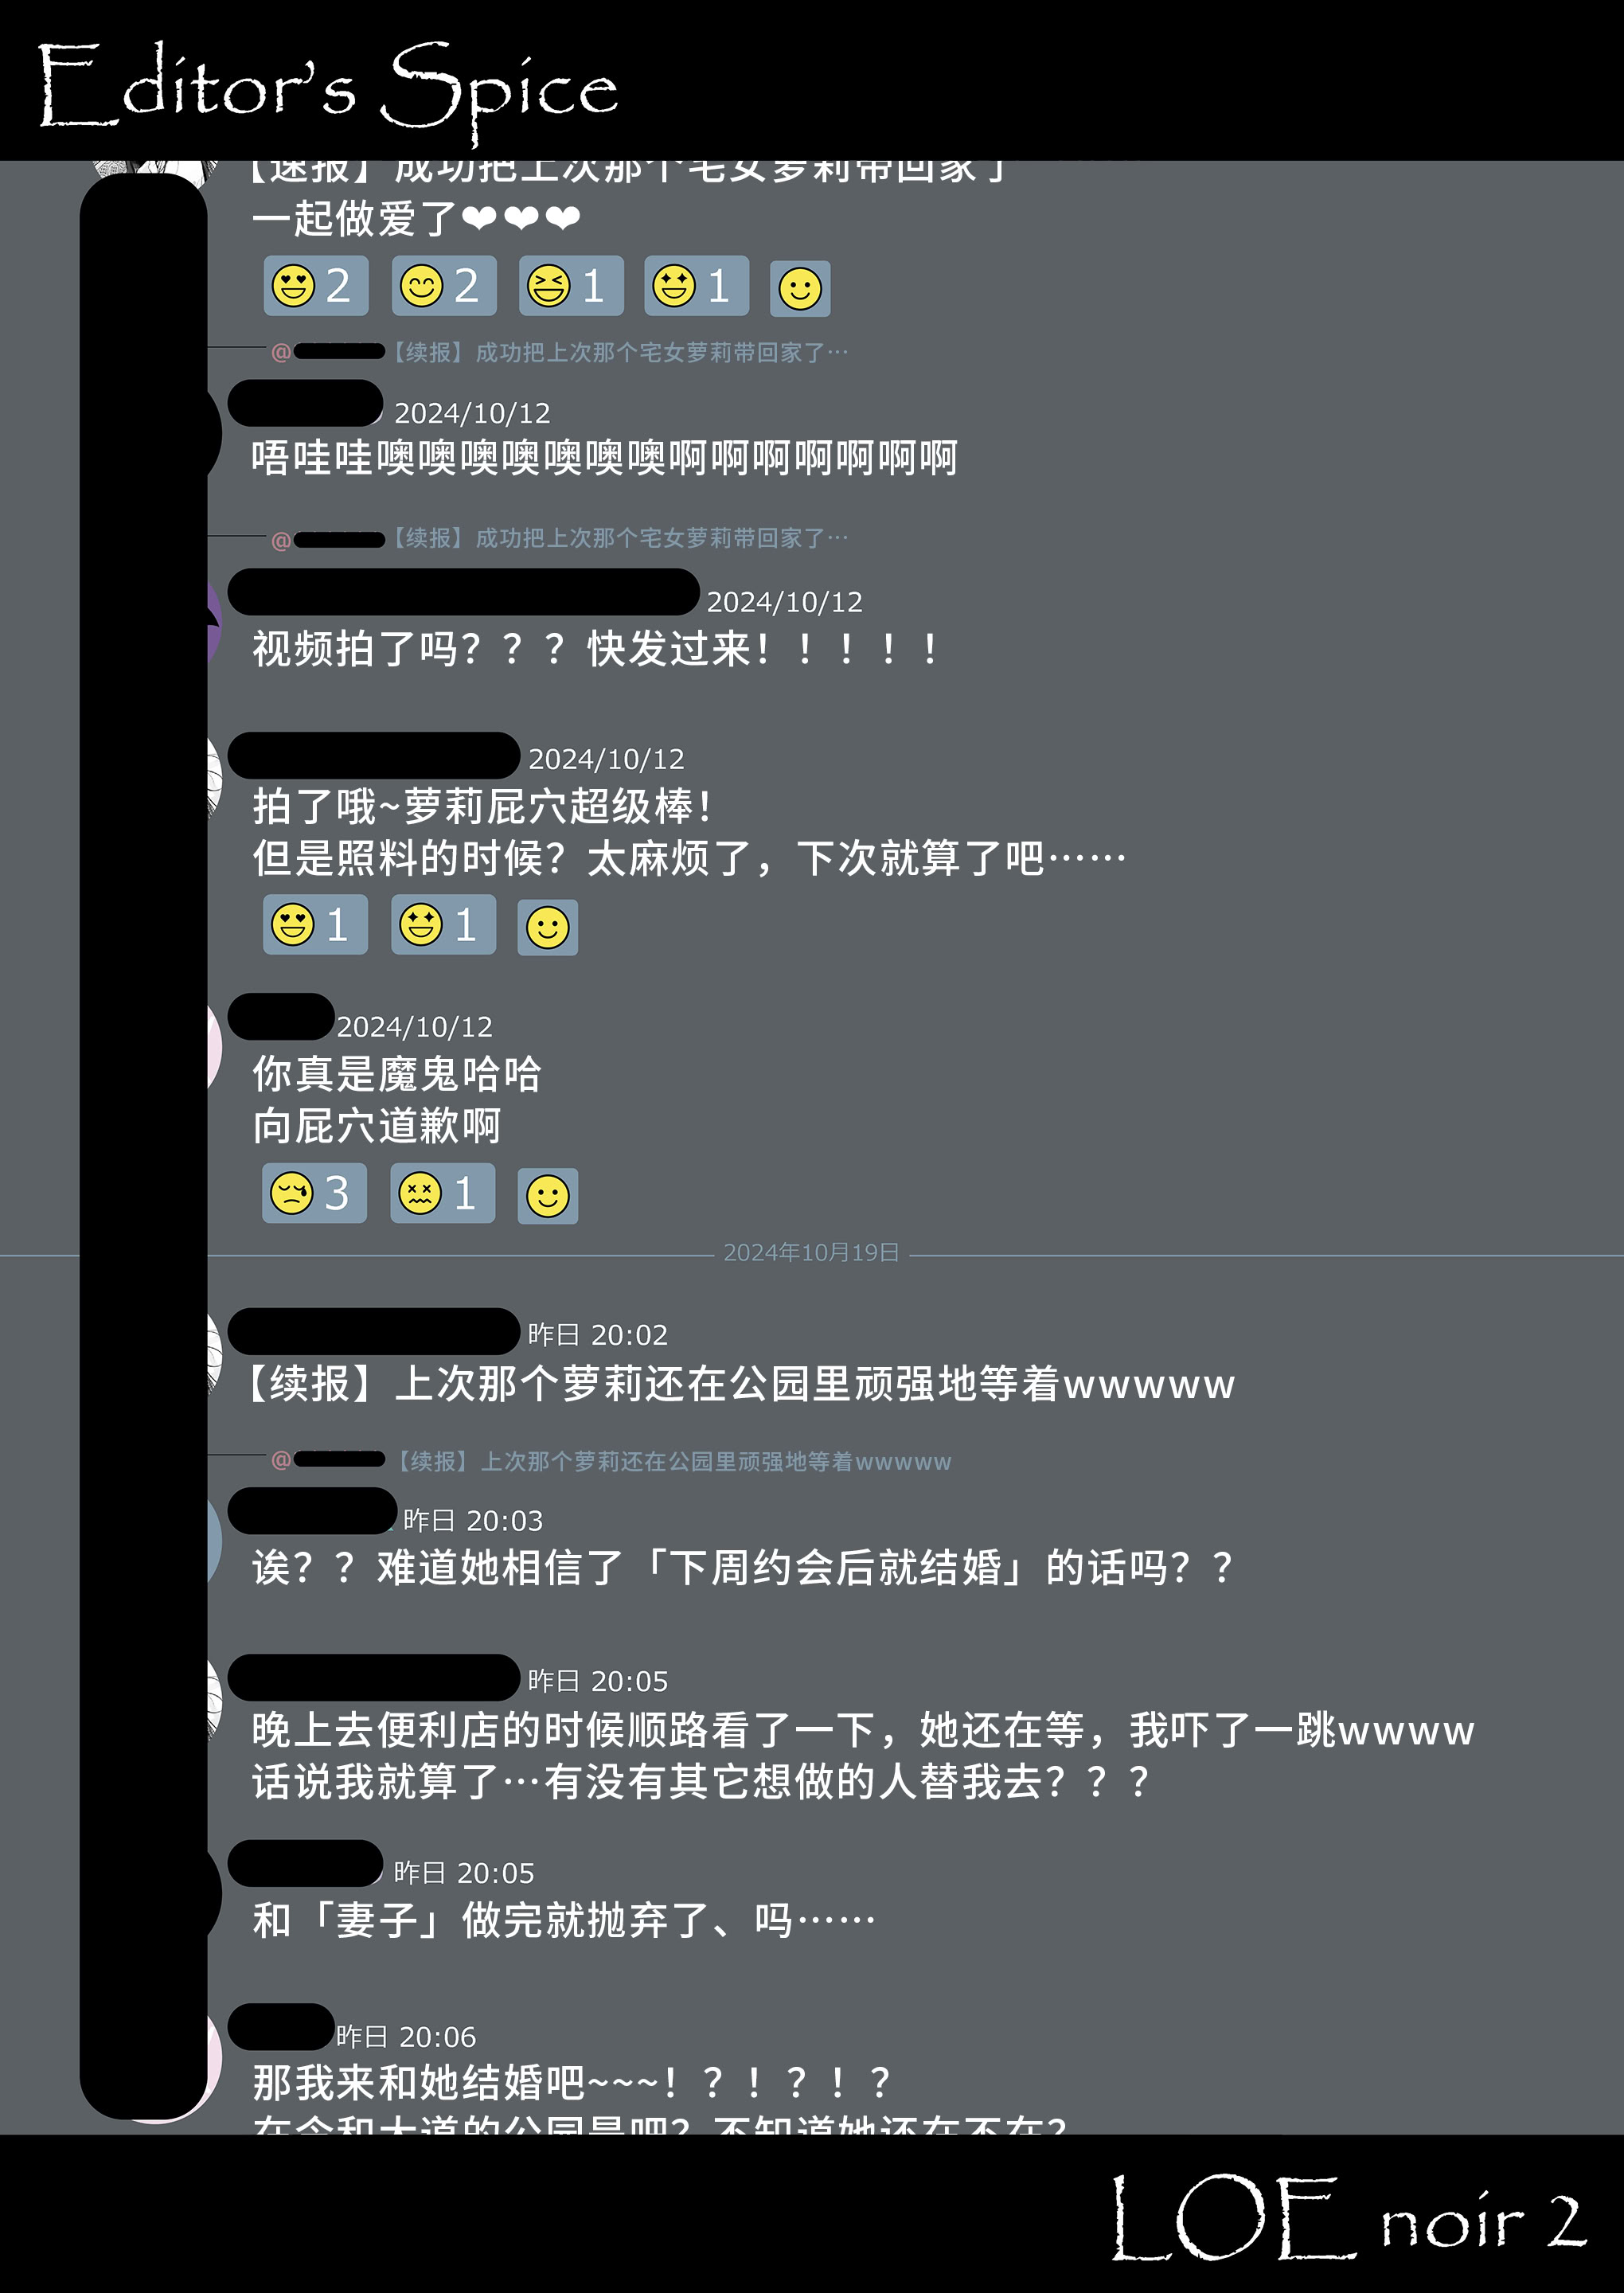
Task: Add reaction via smiley after top message's reactions
Action: (x=800, y=289)
